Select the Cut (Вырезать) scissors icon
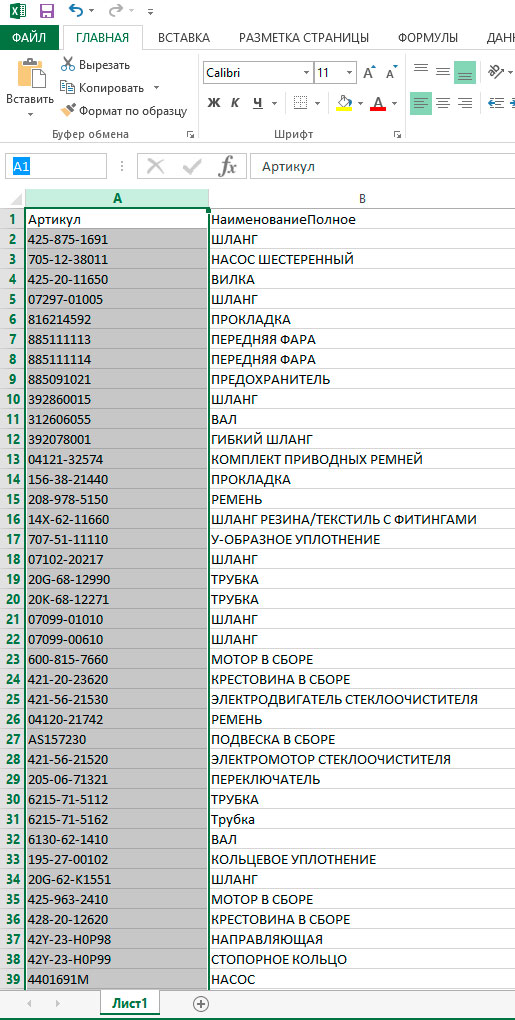The width and height of the screenshot is (515, 1020). [x=68, y=64]
